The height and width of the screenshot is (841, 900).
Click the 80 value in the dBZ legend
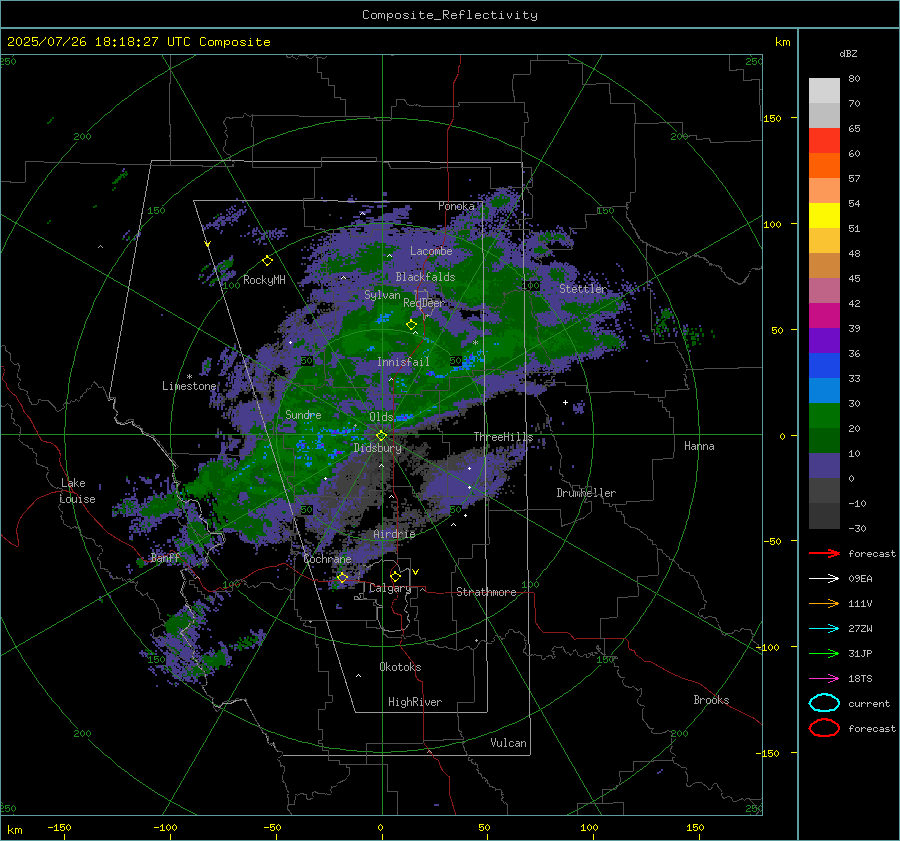(x=854, y=79)
